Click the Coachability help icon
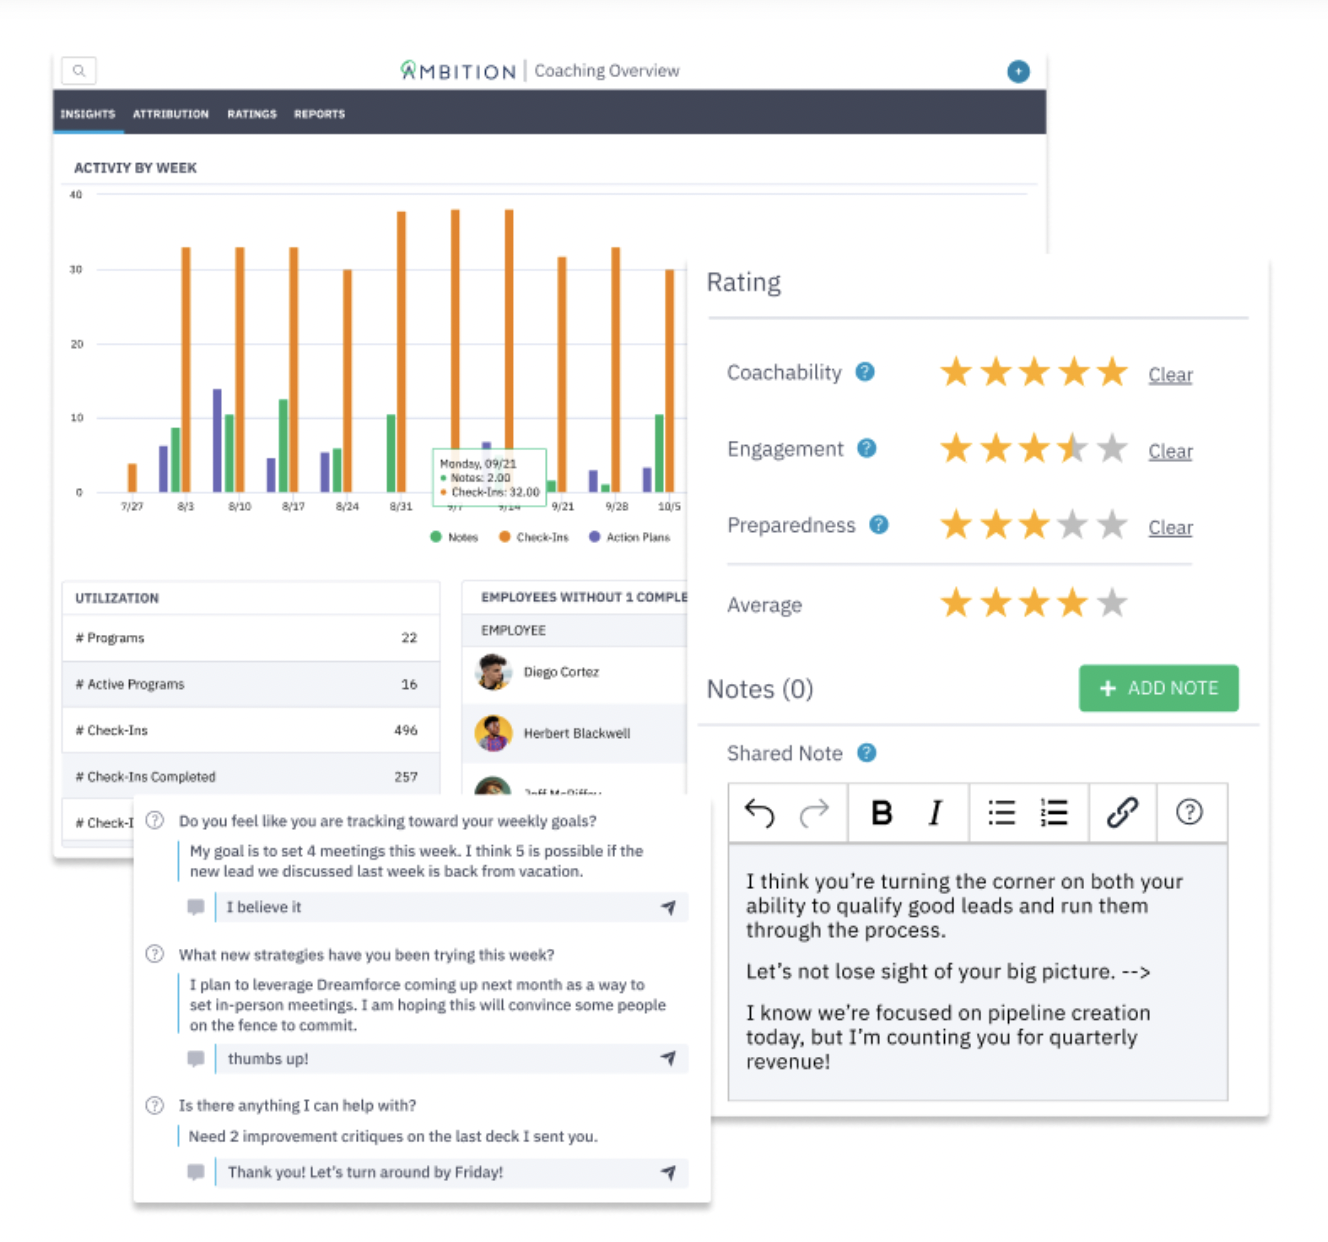This screenshot has width=1328, height=1242. (864, 371)
